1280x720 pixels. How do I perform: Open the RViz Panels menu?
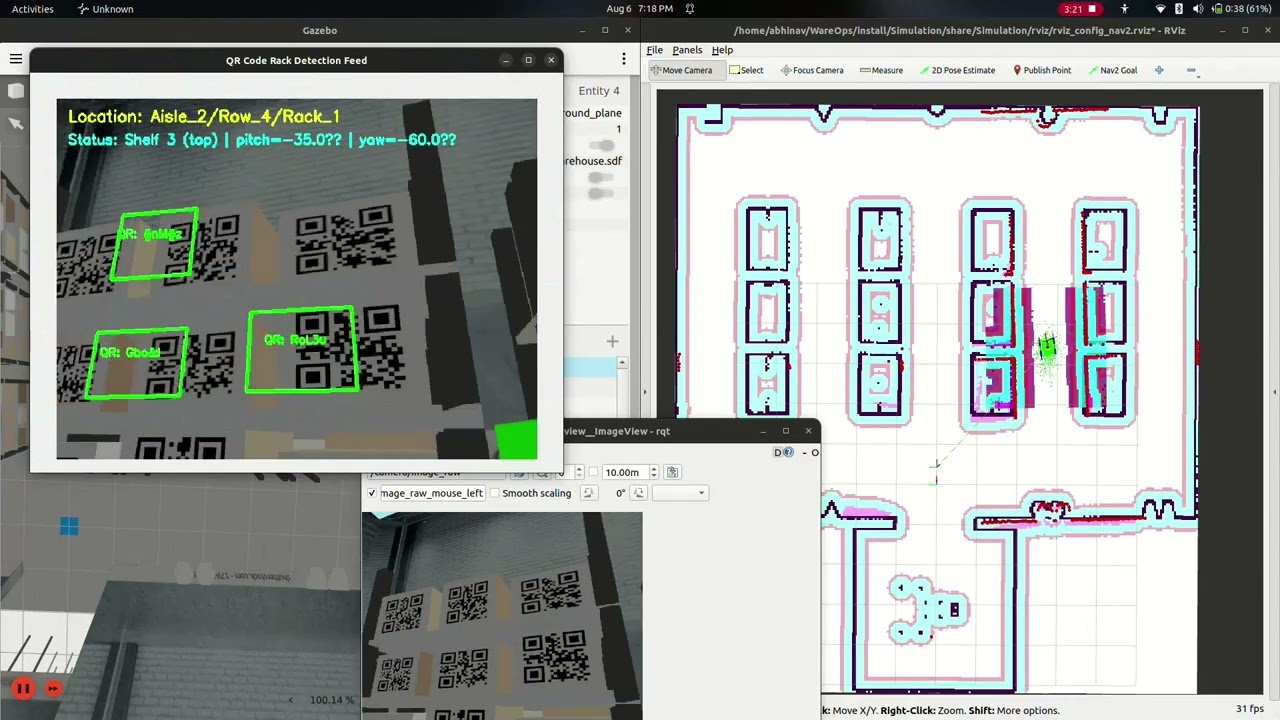[x=687, y=50]
